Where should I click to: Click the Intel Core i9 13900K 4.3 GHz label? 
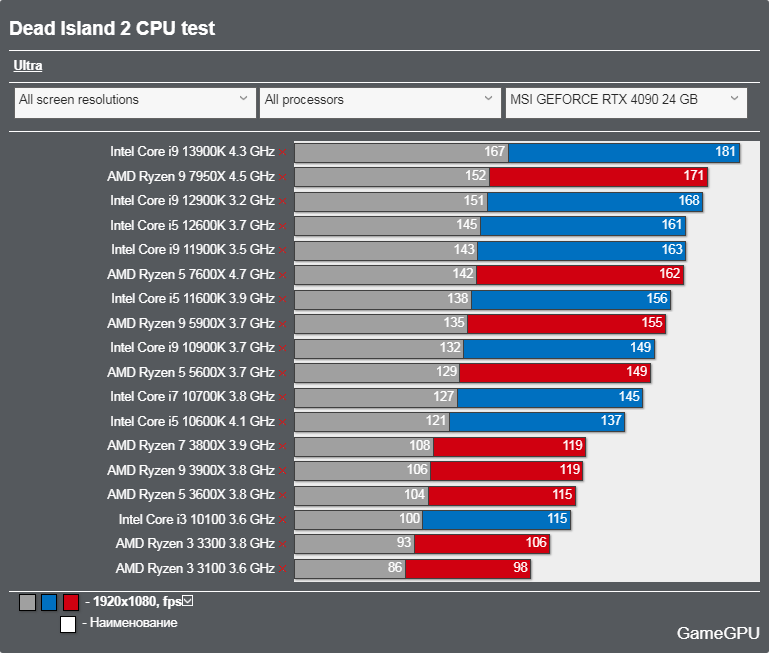(192, 152)
